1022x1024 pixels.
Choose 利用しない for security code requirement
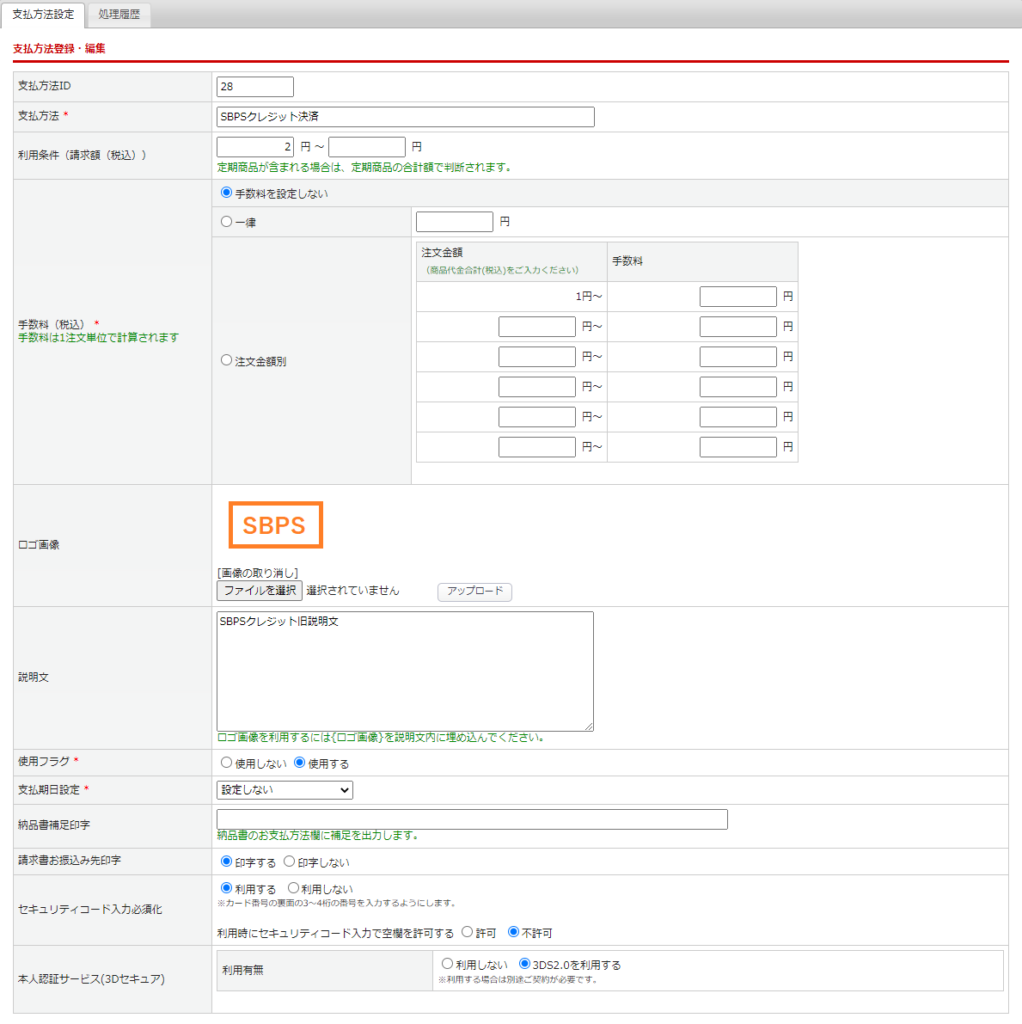pos(294,888)
